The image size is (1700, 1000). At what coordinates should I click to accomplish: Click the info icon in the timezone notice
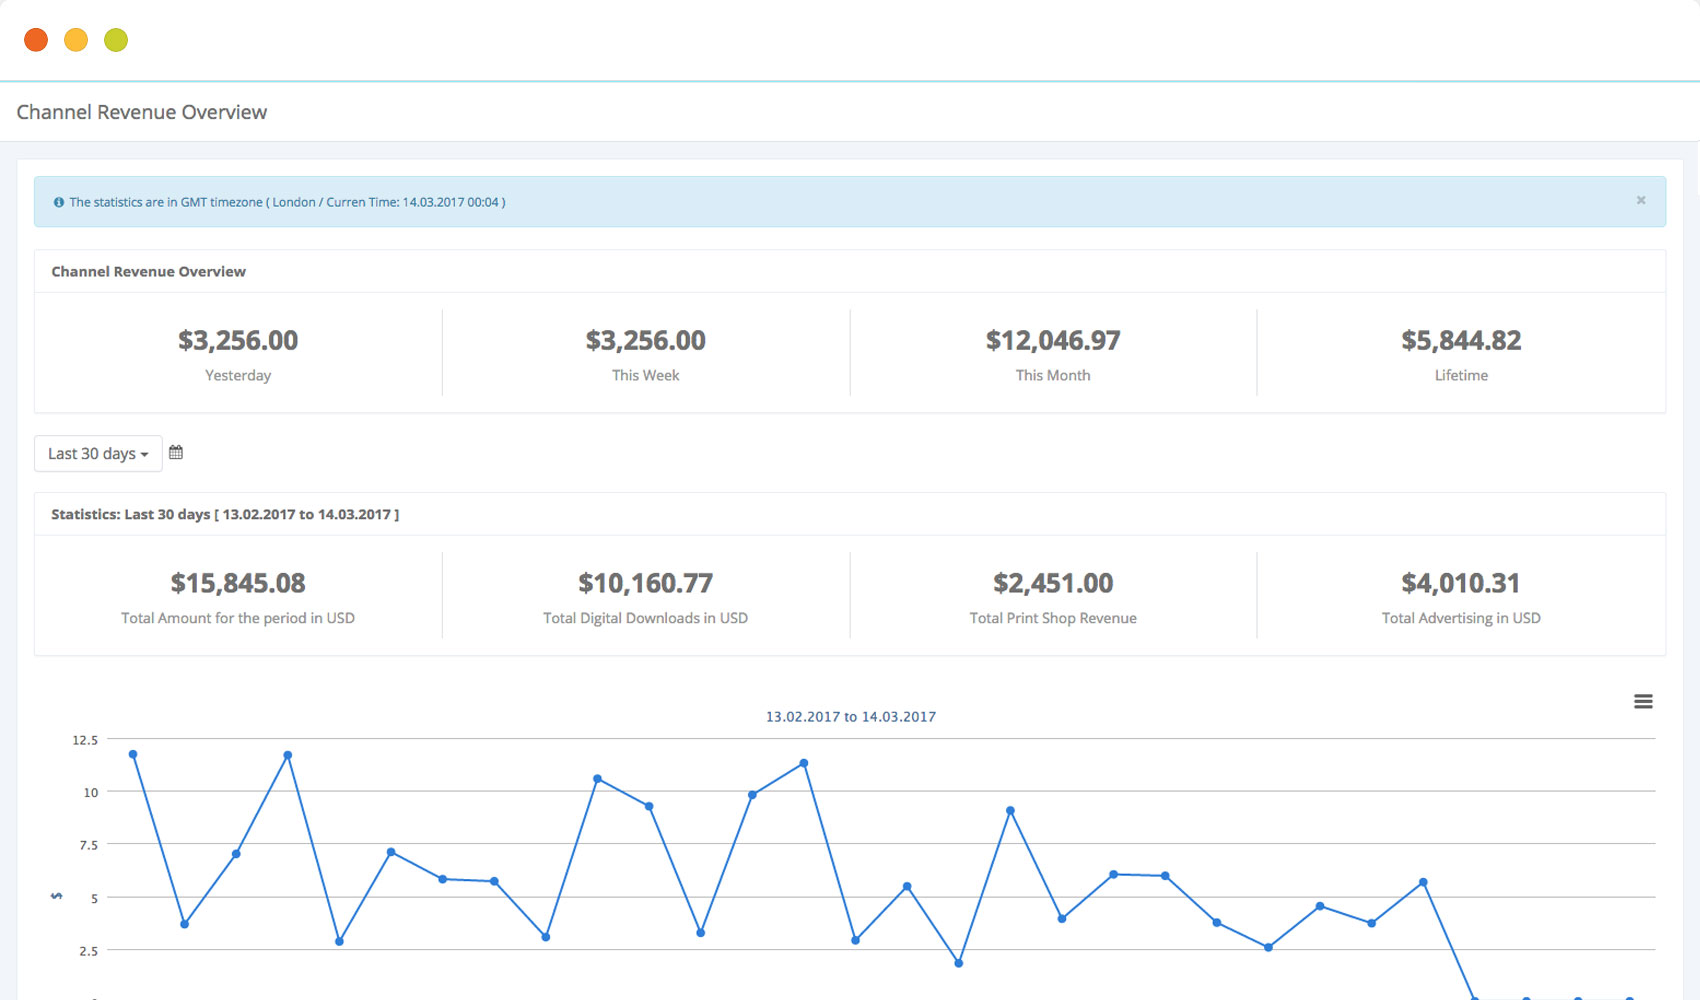pos(59,203)
